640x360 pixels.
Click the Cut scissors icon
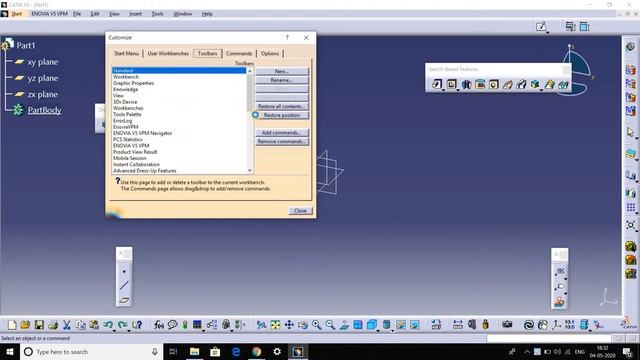tap(67, 325)
